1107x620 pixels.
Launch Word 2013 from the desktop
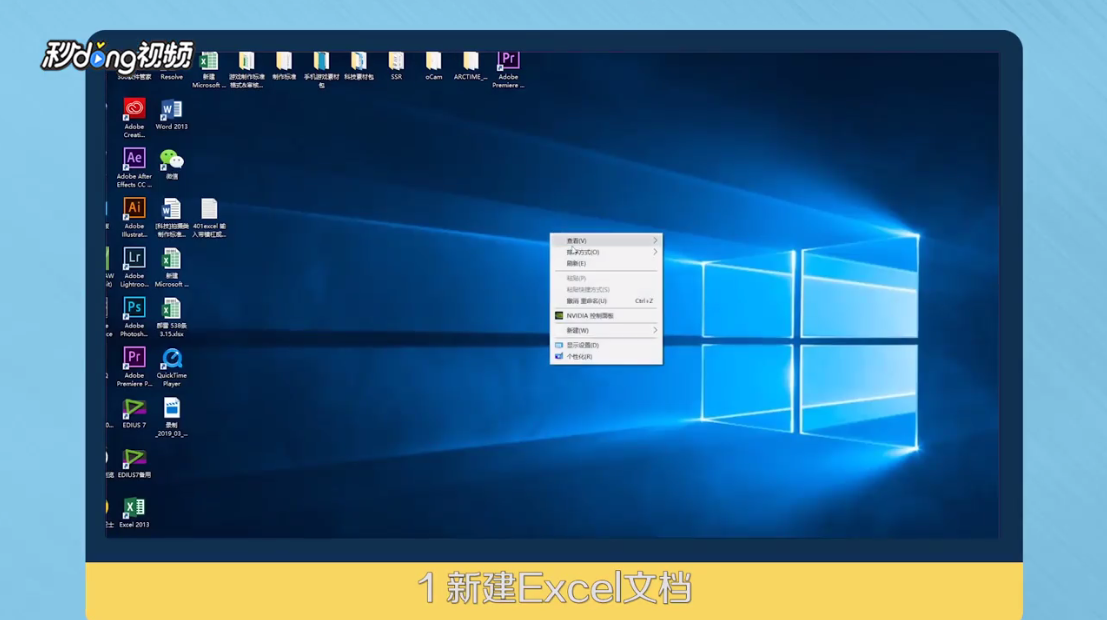point(172,114)
